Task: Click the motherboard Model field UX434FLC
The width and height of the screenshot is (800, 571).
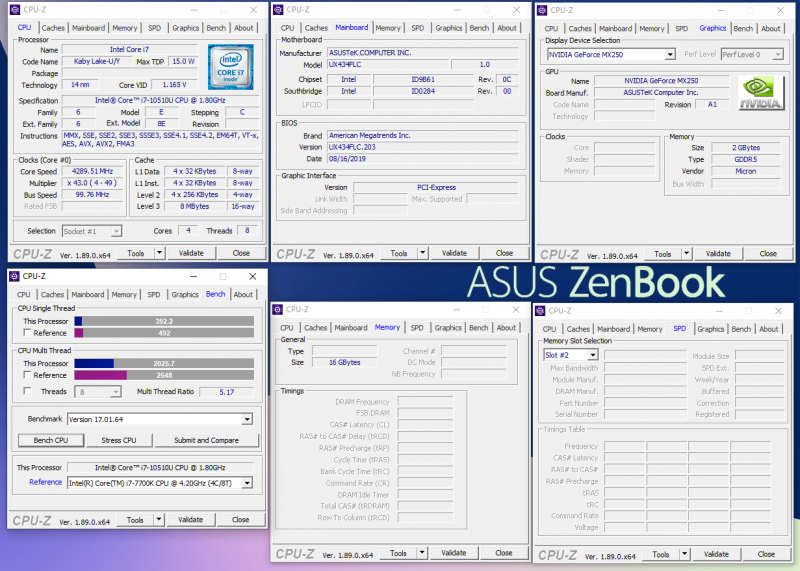Action: click(x=388, y=65)
